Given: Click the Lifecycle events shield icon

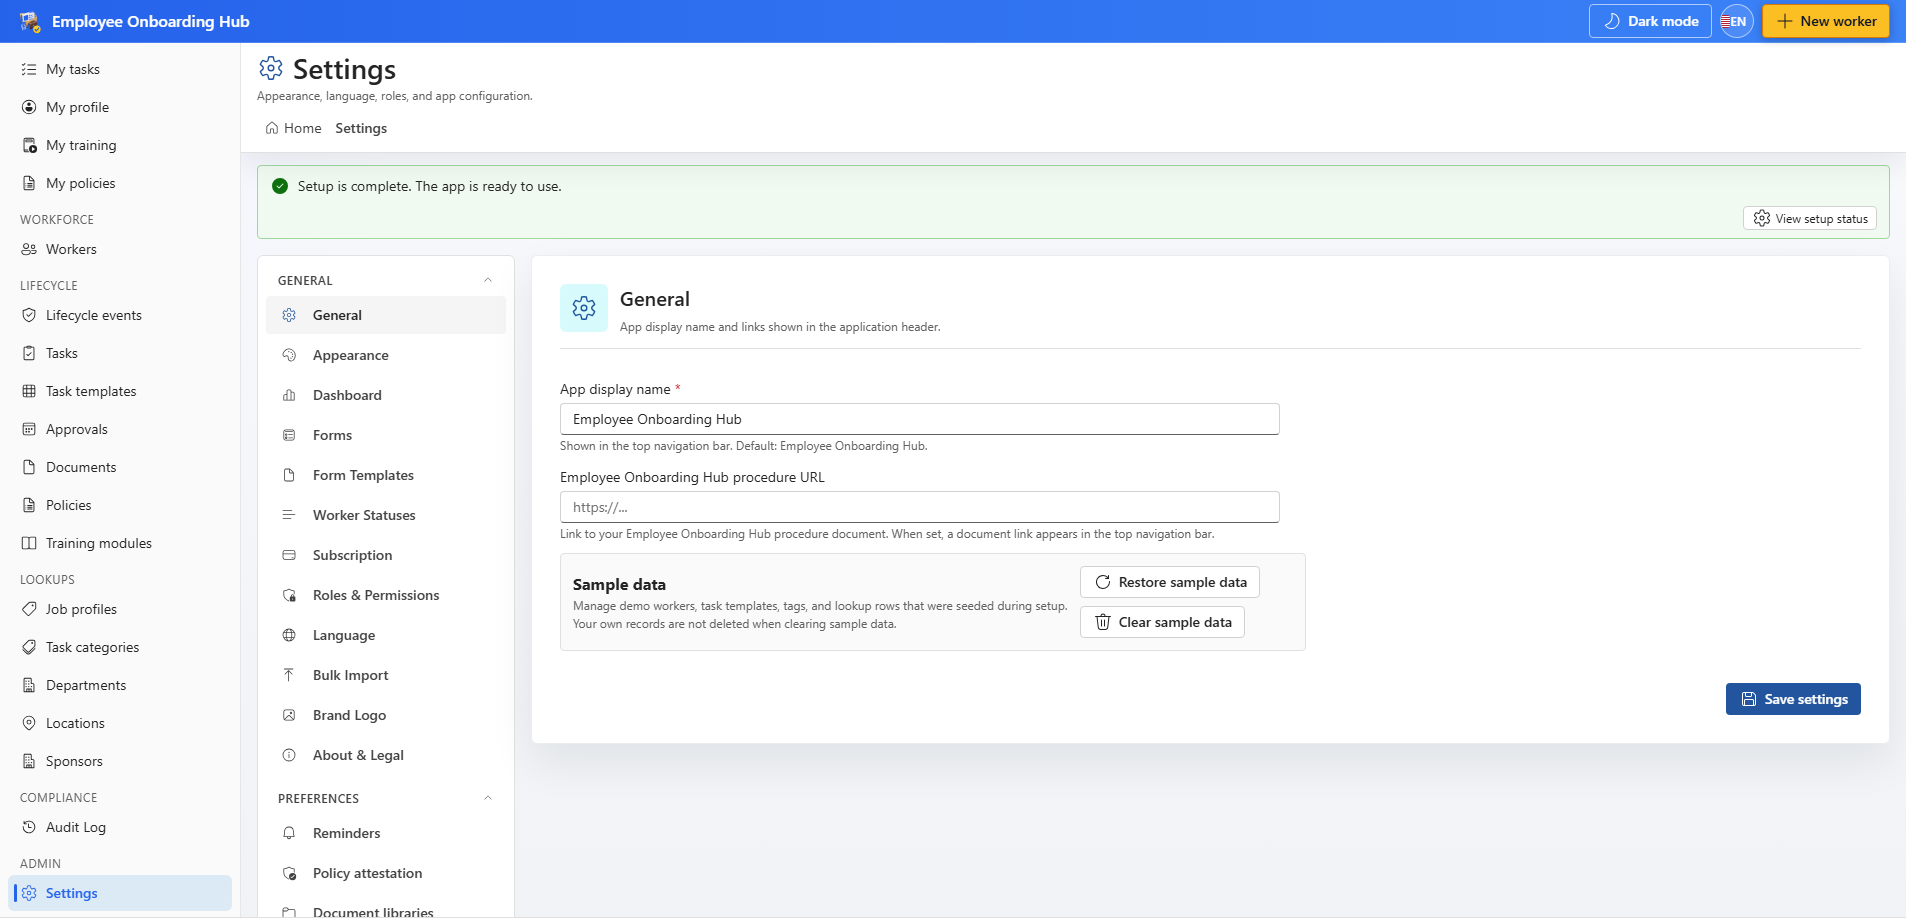Looking at the screenshot, I should (x=29, y=315).
